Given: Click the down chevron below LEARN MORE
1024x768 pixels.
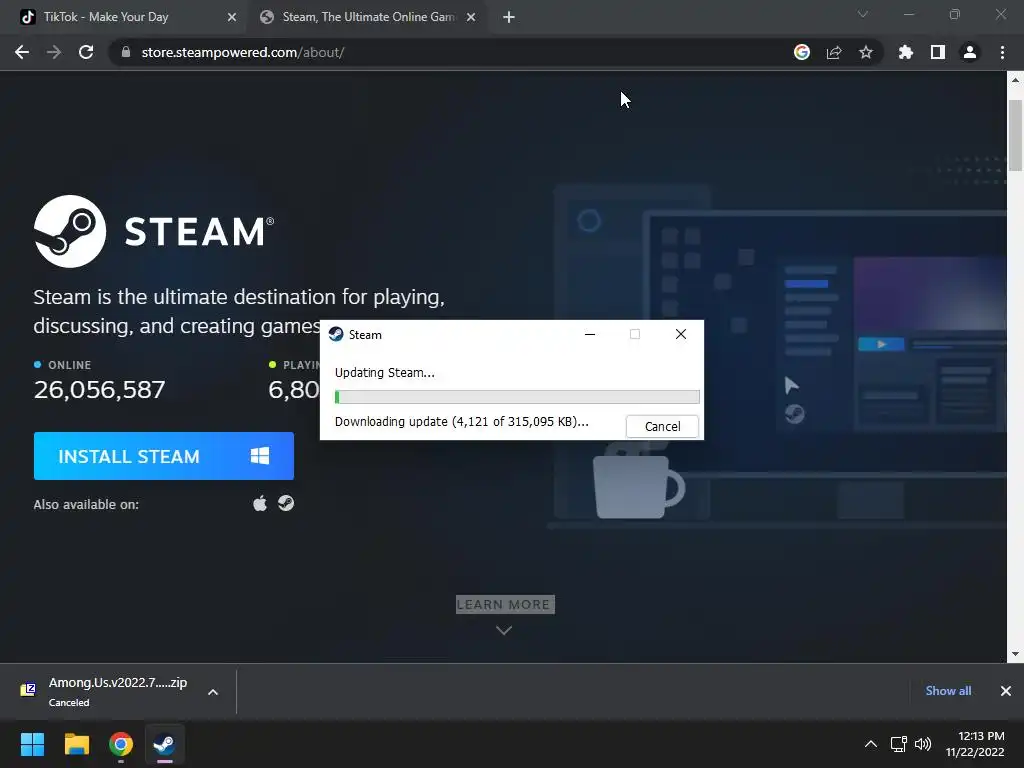Looking at the screenshot, I should tap(504, 630).
